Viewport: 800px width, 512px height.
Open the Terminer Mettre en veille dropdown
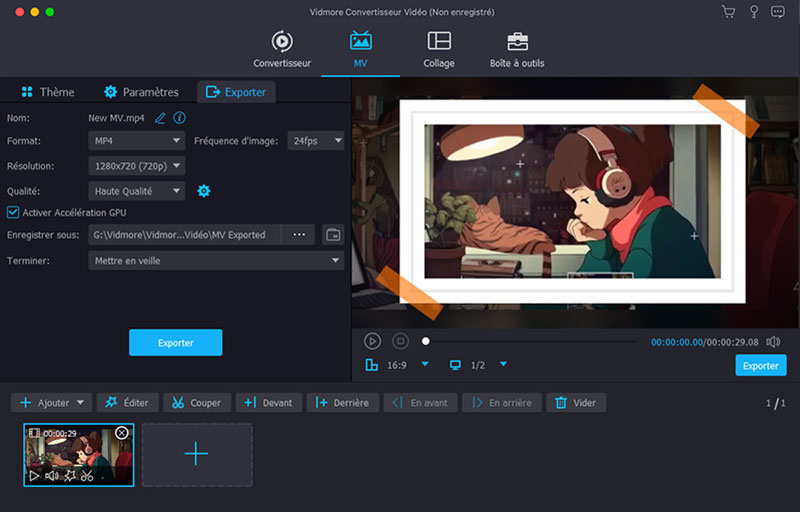[x=216, y=261]
